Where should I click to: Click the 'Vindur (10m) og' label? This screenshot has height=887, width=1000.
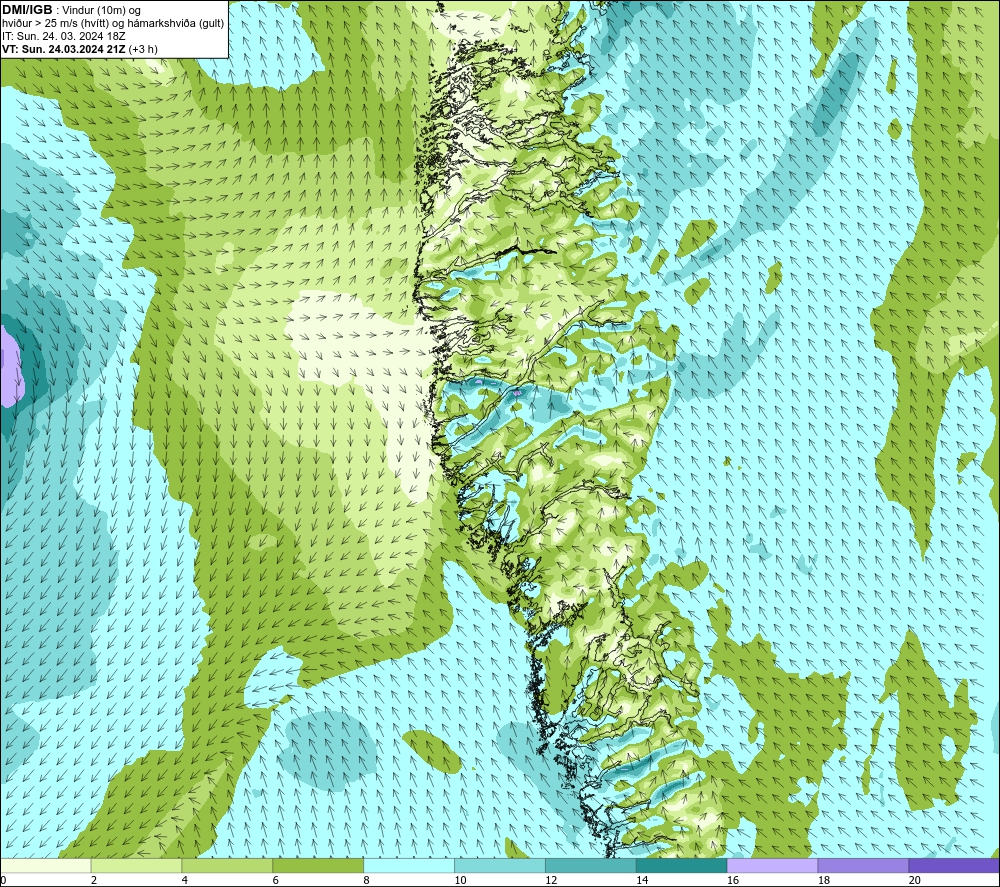[x=101, y=11]
